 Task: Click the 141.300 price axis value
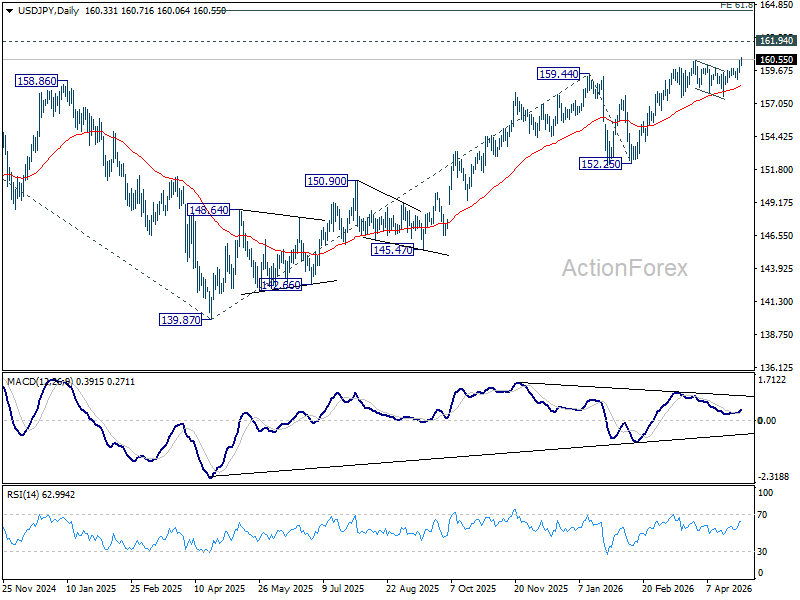click(777, 302)
